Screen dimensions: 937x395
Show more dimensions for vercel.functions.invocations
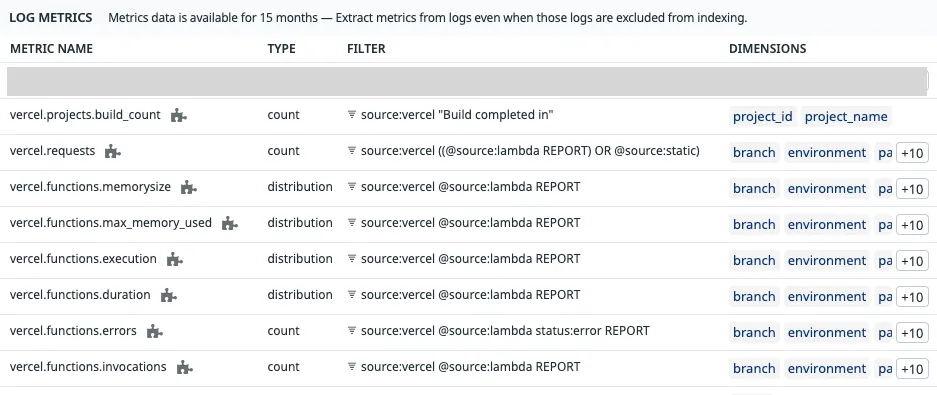(912, 369)
